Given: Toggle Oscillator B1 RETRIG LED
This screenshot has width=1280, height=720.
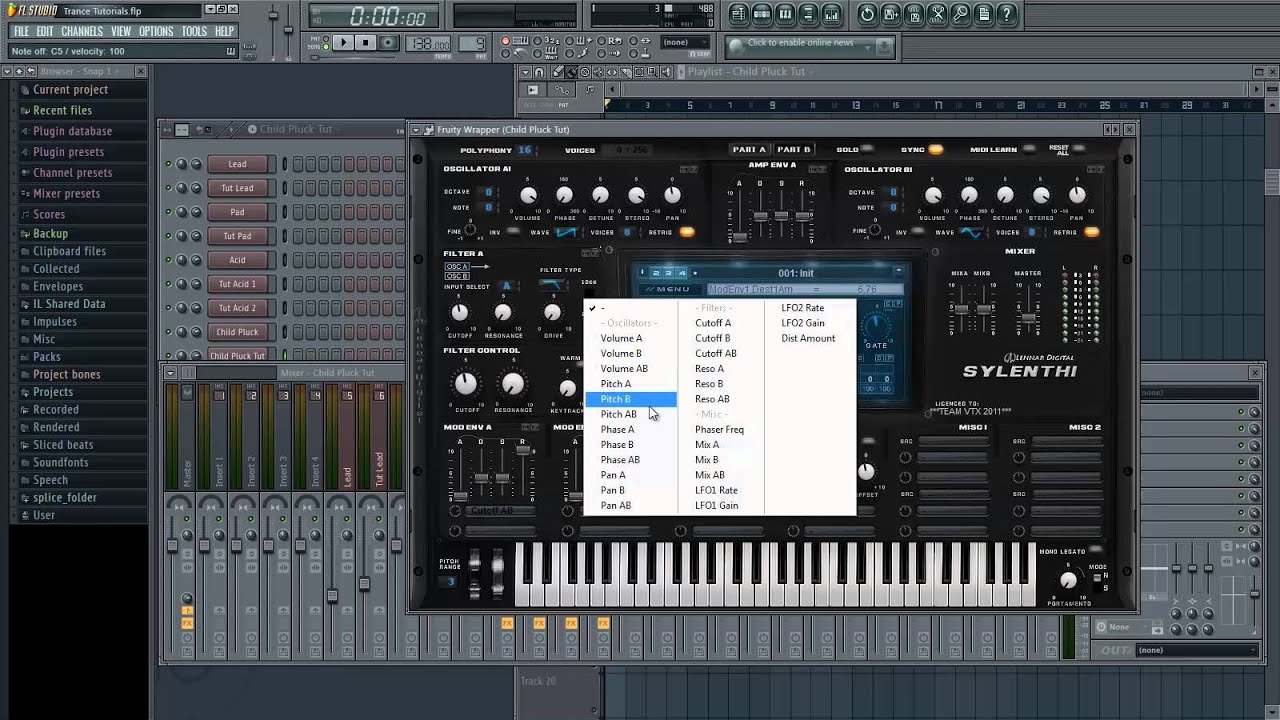Looking at the screenshot, I should click(1091, 232).
